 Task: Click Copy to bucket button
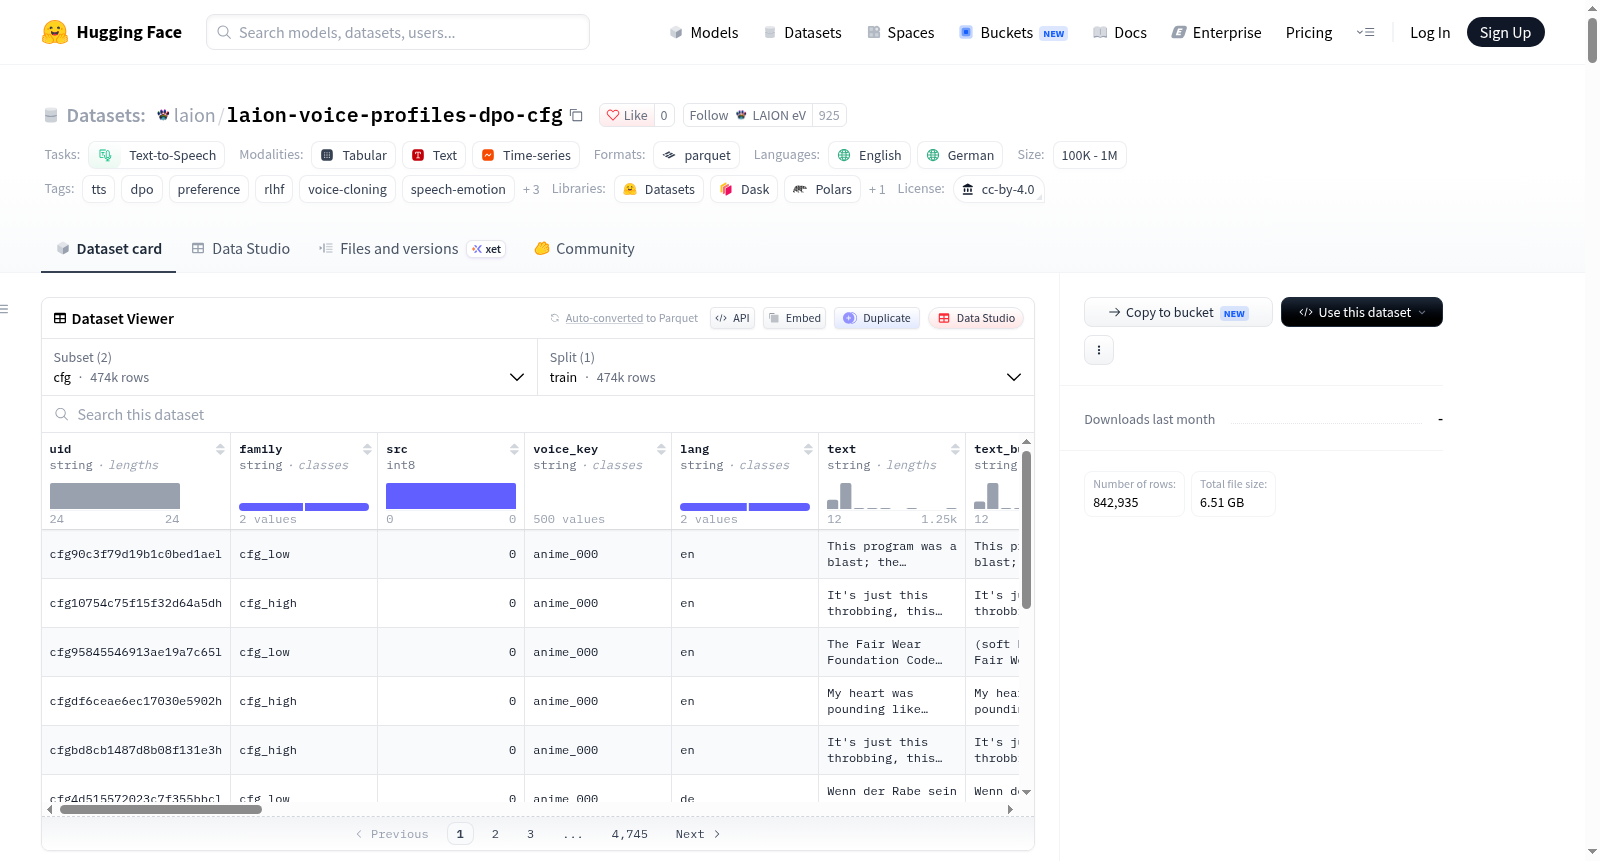tap(1178, 312)
